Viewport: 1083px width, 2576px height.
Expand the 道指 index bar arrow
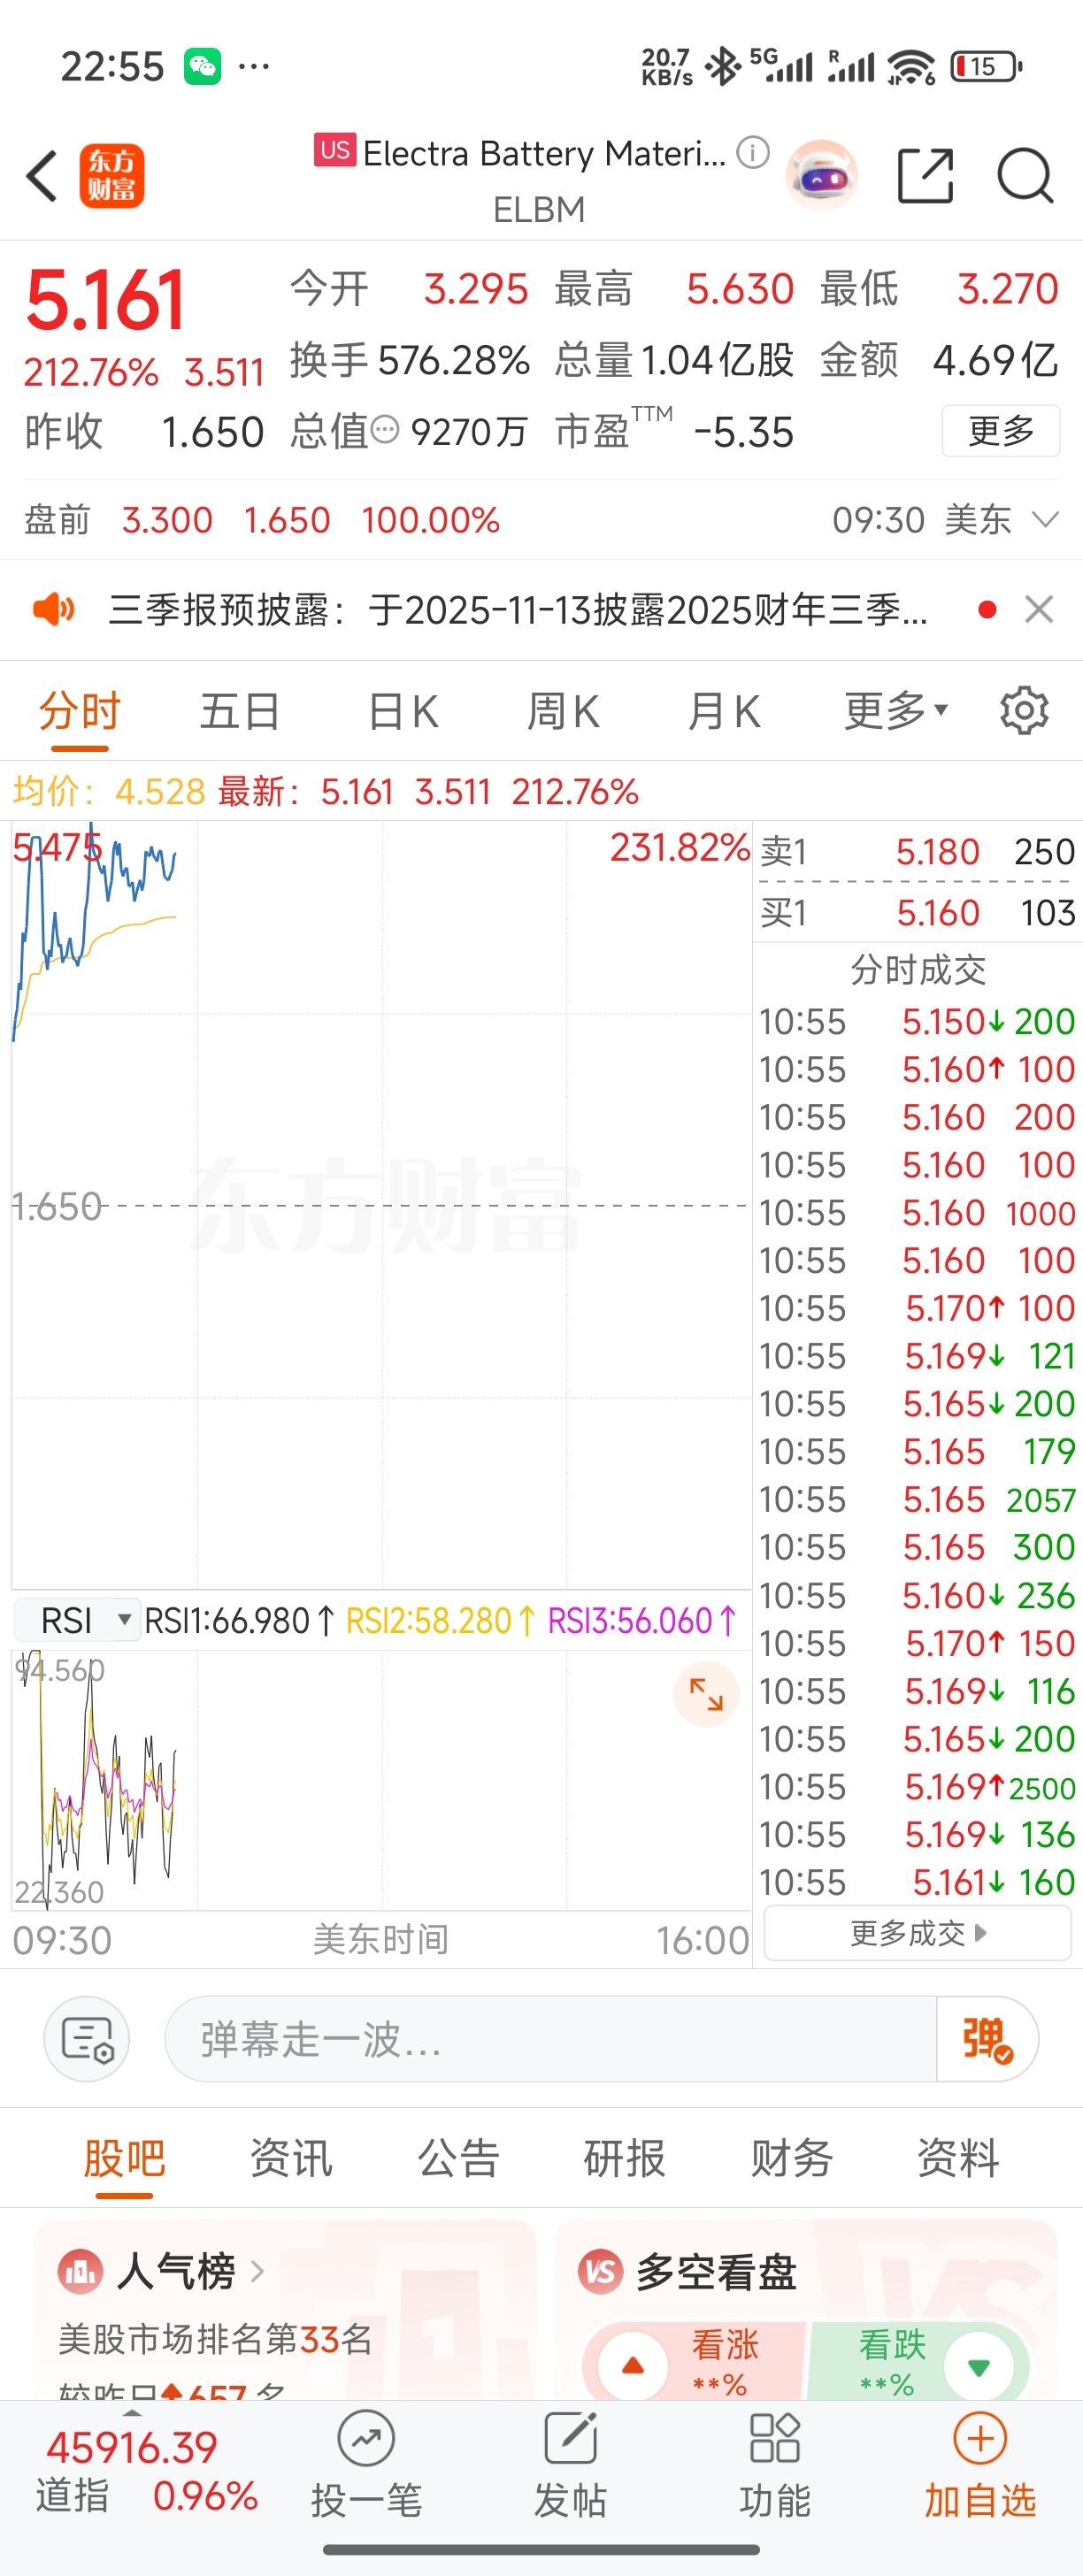click(132, 2414)
